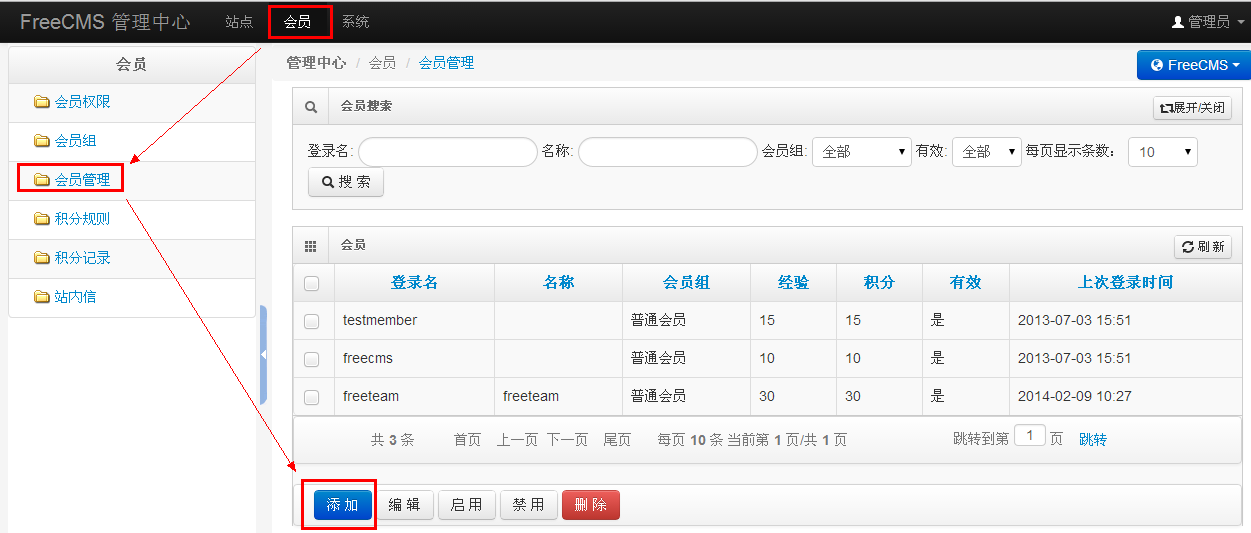Image resolution: width=1251 pixels, height=533 pixels.
Task: Click the user icon beside 管理员
Action: point(1177,22)
